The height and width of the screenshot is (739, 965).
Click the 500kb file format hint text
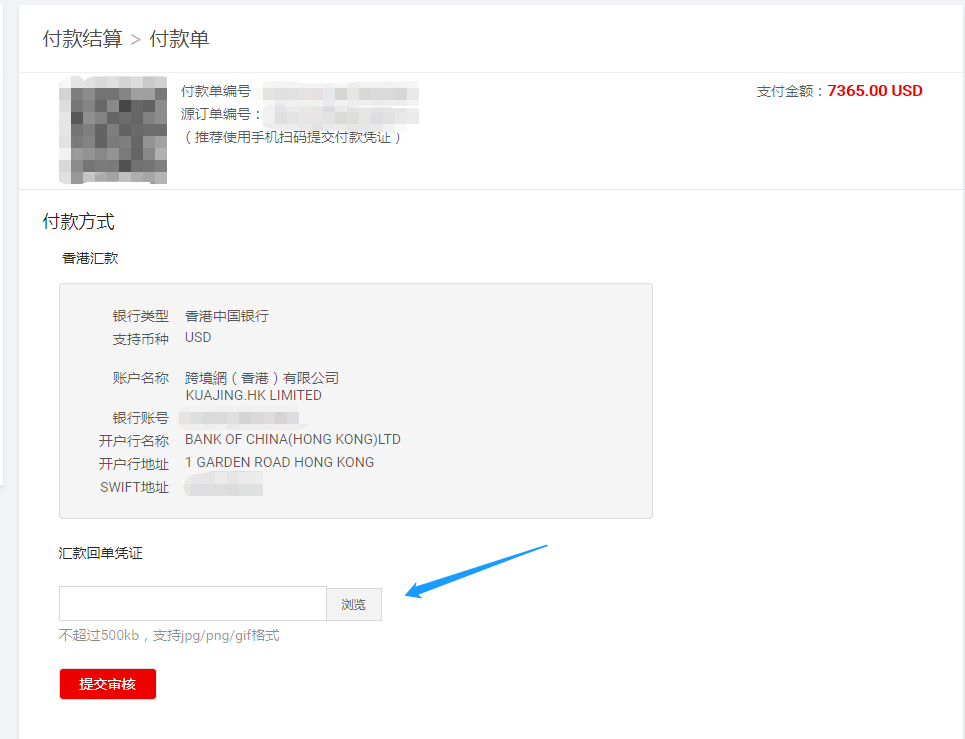(x=169, y=635)
